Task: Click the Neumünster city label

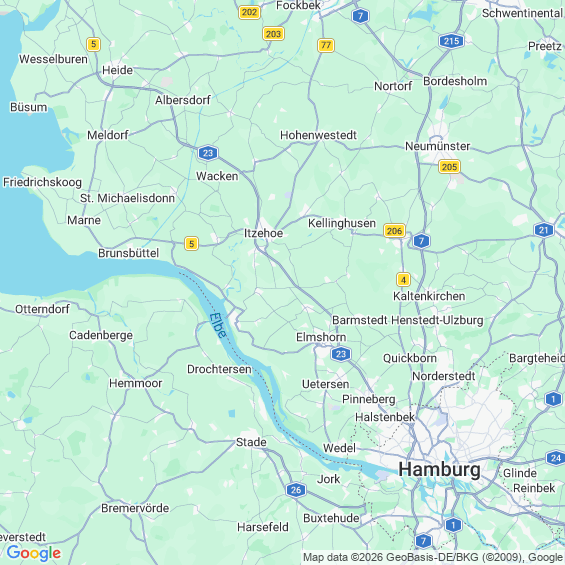Action: [x=437, y=146]
